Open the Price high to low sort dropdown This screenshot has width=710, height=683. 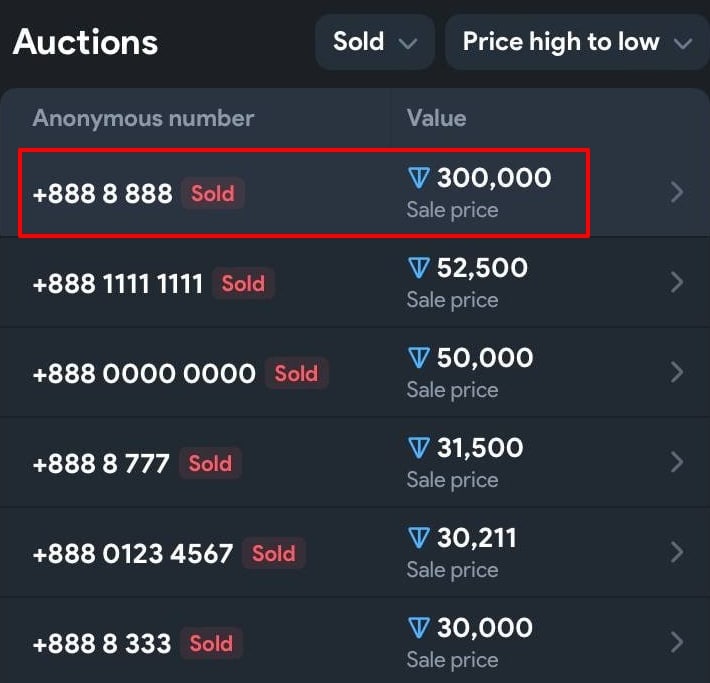[577, 42]
